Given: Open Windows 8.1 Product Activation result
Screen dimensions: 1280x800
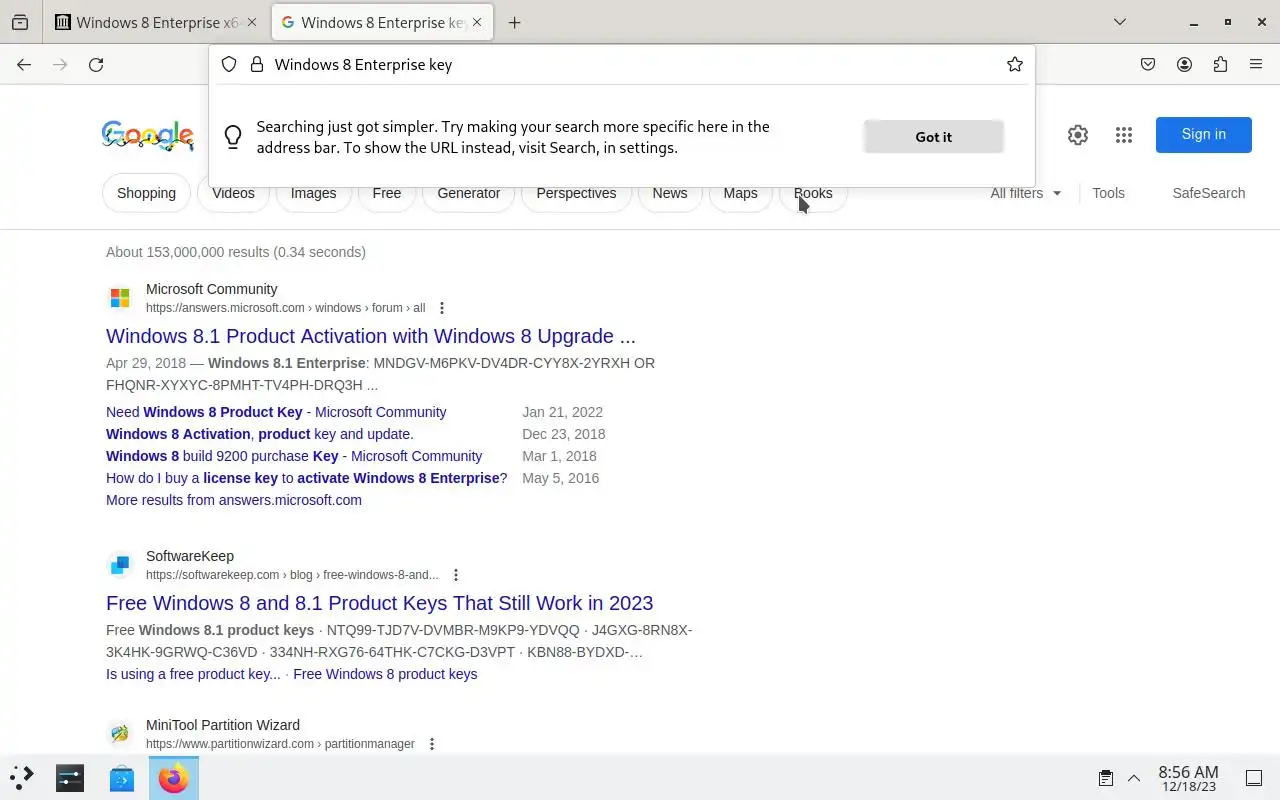Looking at the screenshot, I should (x=371, y=336).
